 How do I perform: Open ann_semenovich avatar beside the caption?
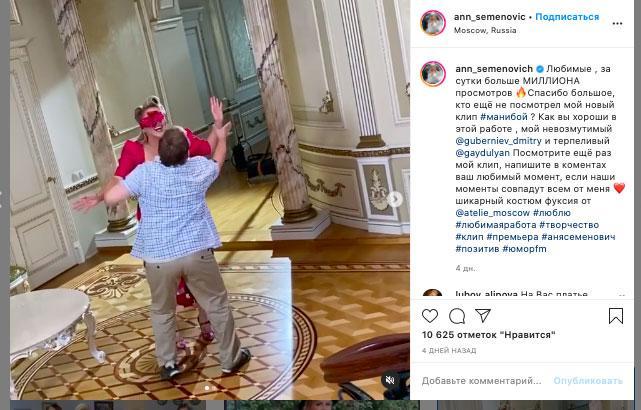tap(433, 74)
